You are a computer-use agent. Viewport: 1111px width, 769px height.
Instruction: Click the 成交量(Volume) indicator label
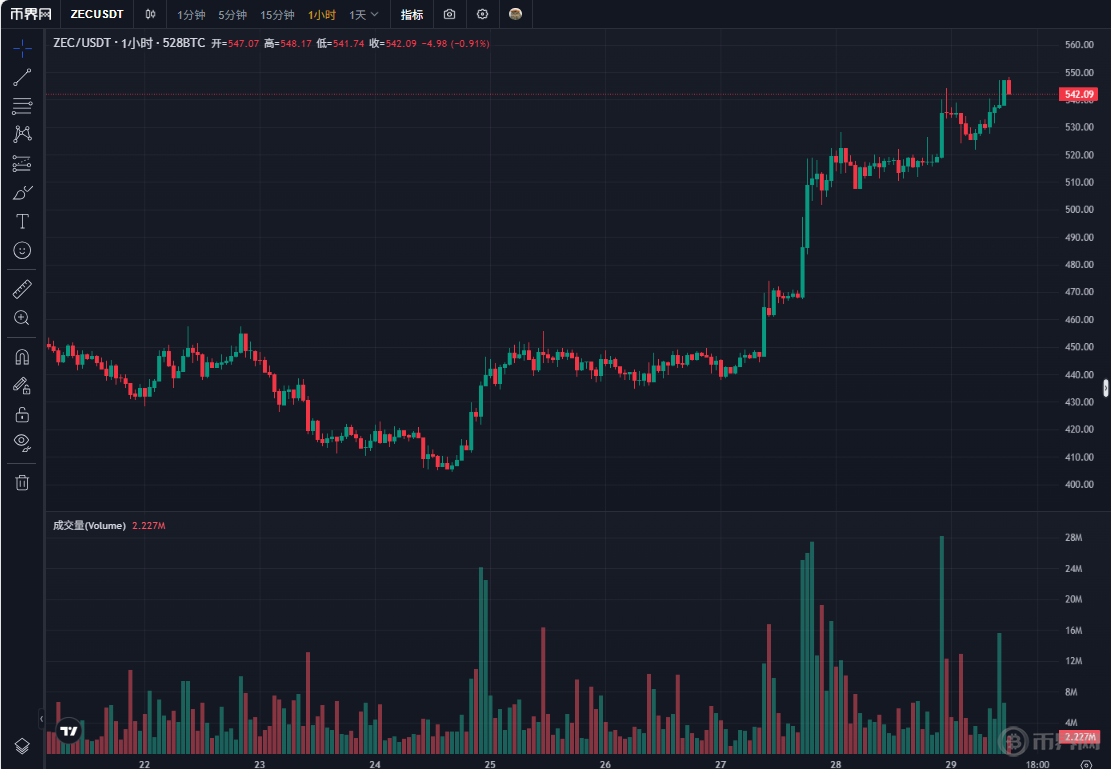pos(89,525)
